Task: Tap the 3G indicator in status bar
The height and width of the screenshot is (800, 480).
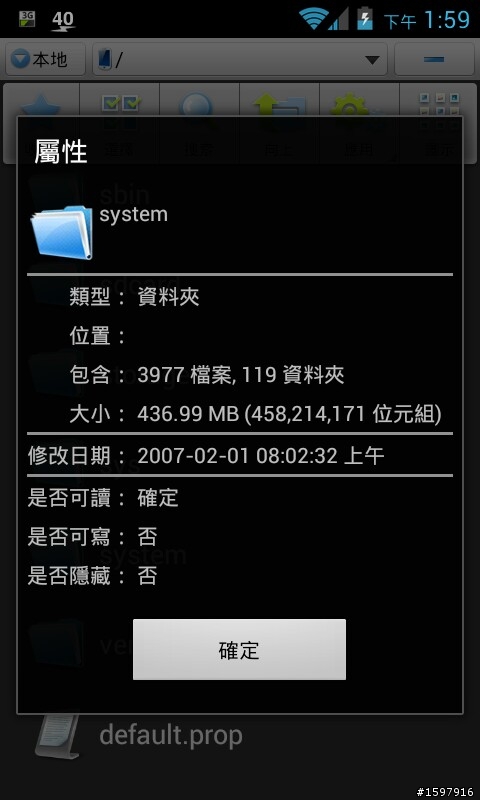Action: tap(27, 18)
